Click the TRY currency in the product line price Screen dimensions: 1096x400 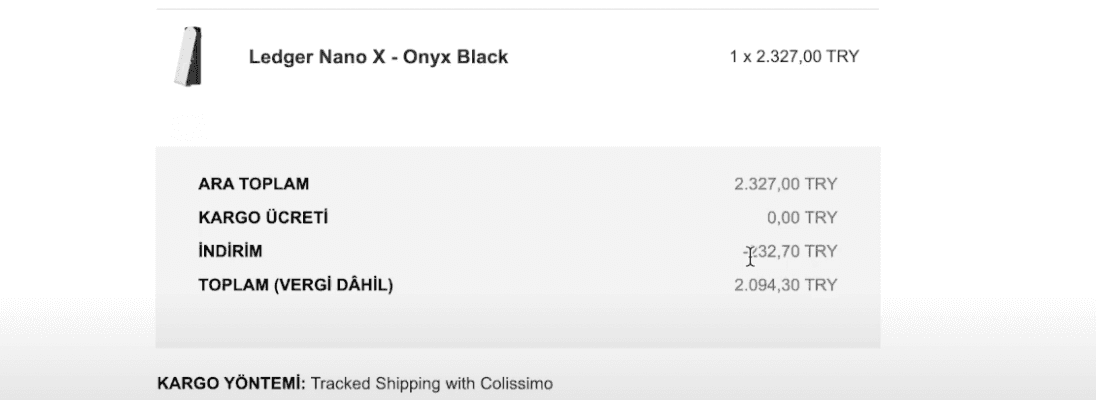coord(843,57)
